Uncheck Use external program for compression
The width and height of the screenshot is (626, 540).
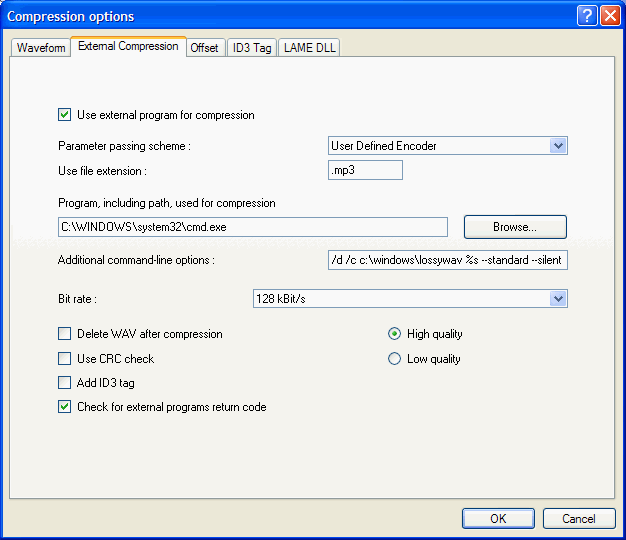pyautogui.click(x=65, y=115)
